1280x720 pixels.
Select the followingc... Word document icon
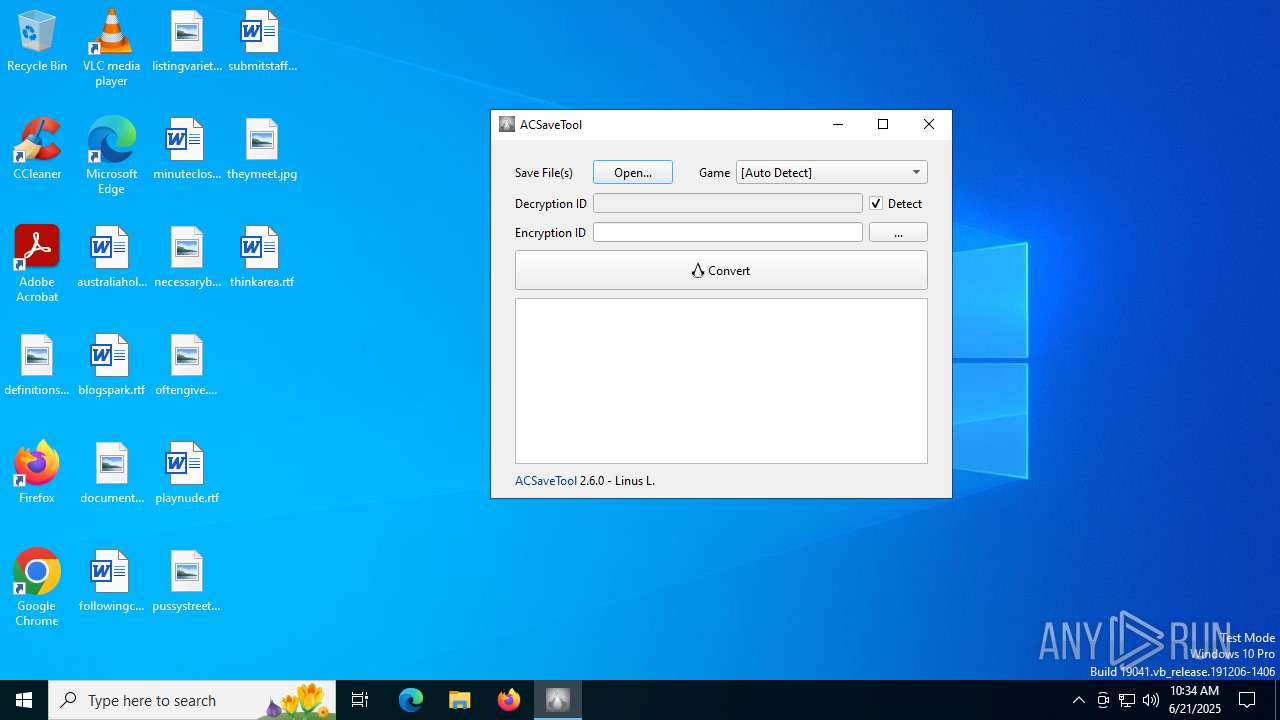(111, 582)
